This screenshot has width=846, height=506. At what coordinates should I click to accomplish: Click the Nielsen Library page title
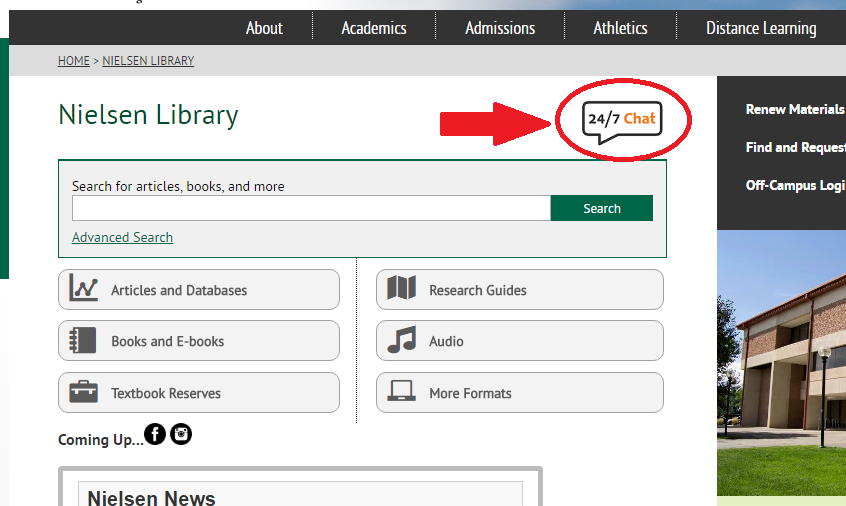click(148, 115)
